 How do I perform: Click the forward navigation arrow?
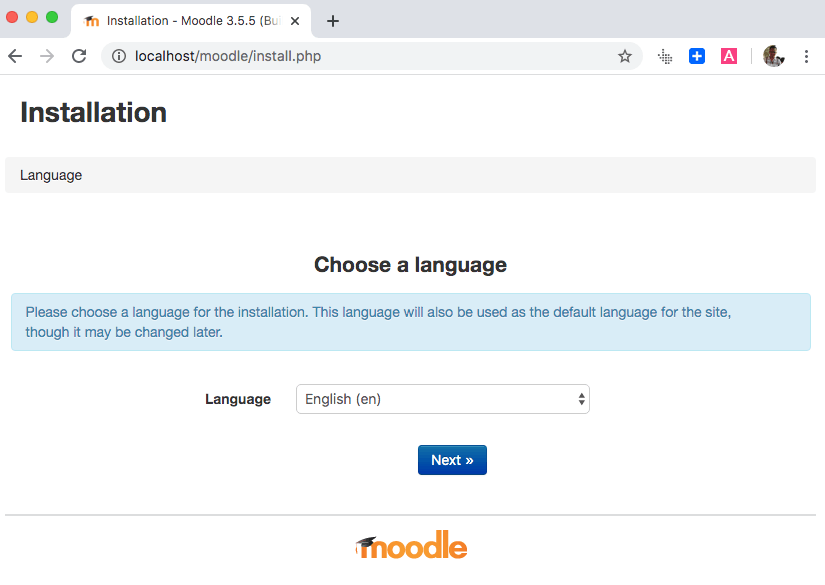tap(47, 56)
